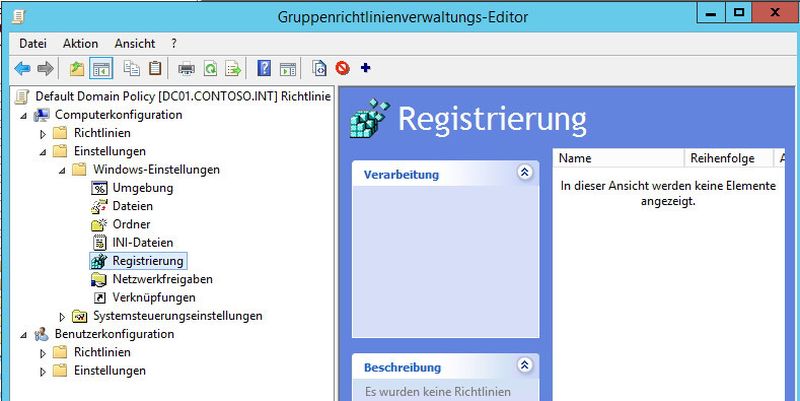Select Windows-Einstellungen tree label
800x401 pixels.
156,169
